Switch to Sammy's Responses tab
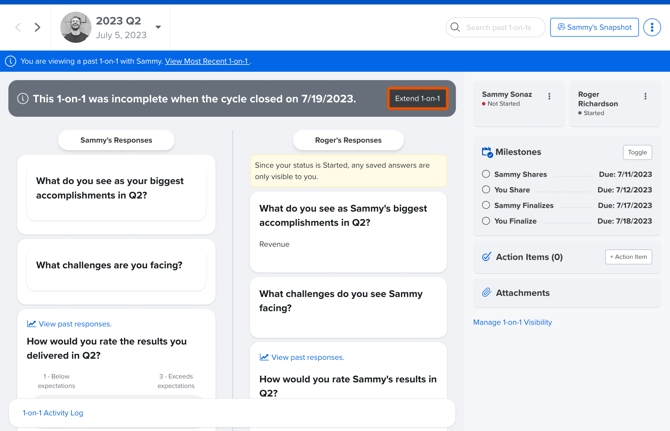 (116, 140)
